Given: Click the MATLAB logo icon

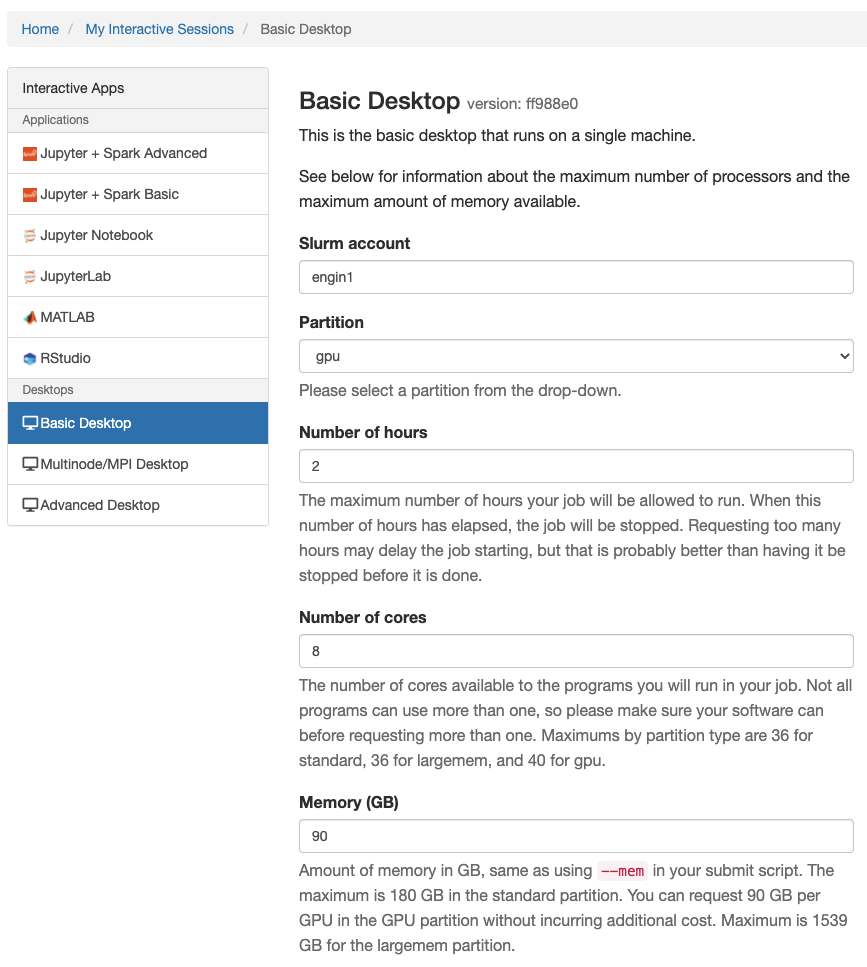Looking at the screenshot, I should coord(30,318).
